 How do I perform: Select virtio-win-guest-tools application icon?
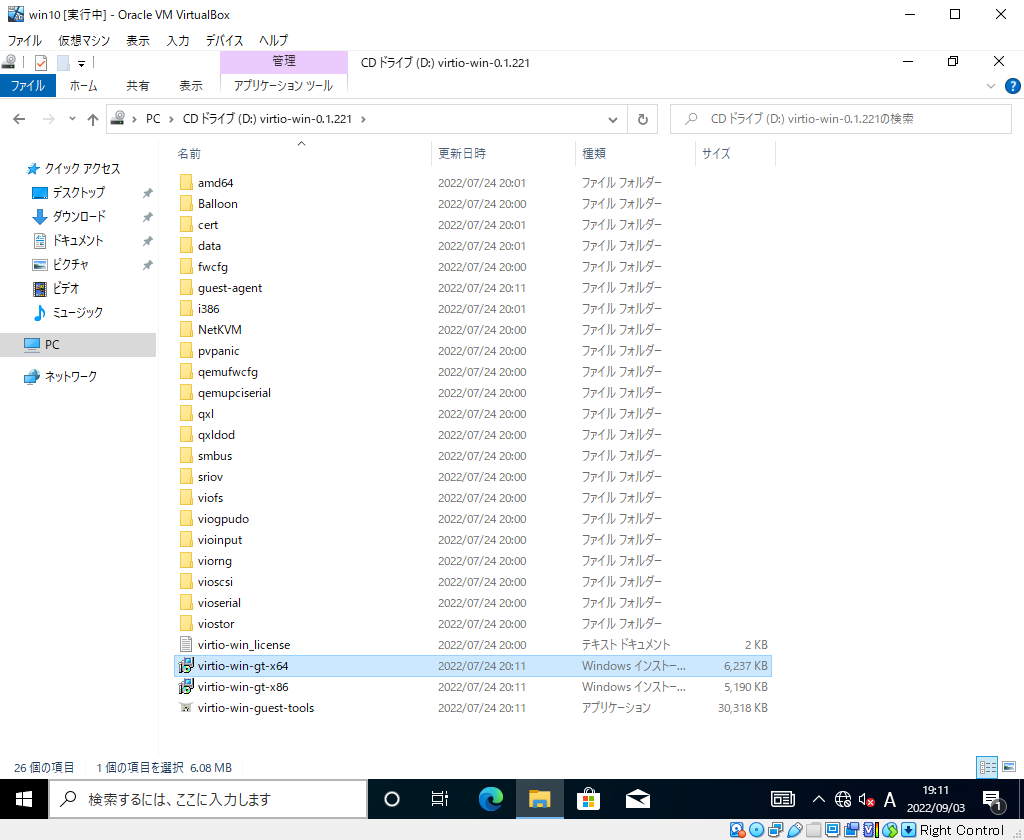186,707
